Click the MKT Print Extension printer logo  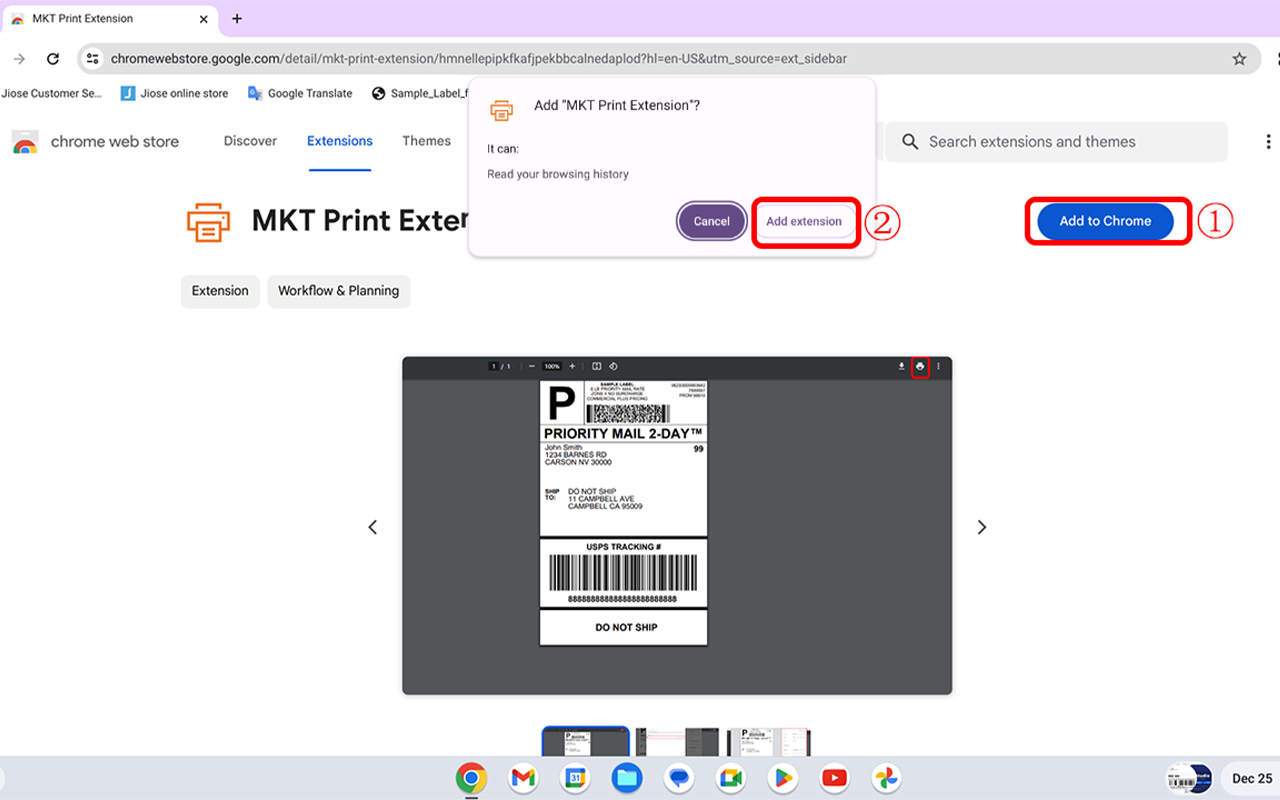coord(209,221)
